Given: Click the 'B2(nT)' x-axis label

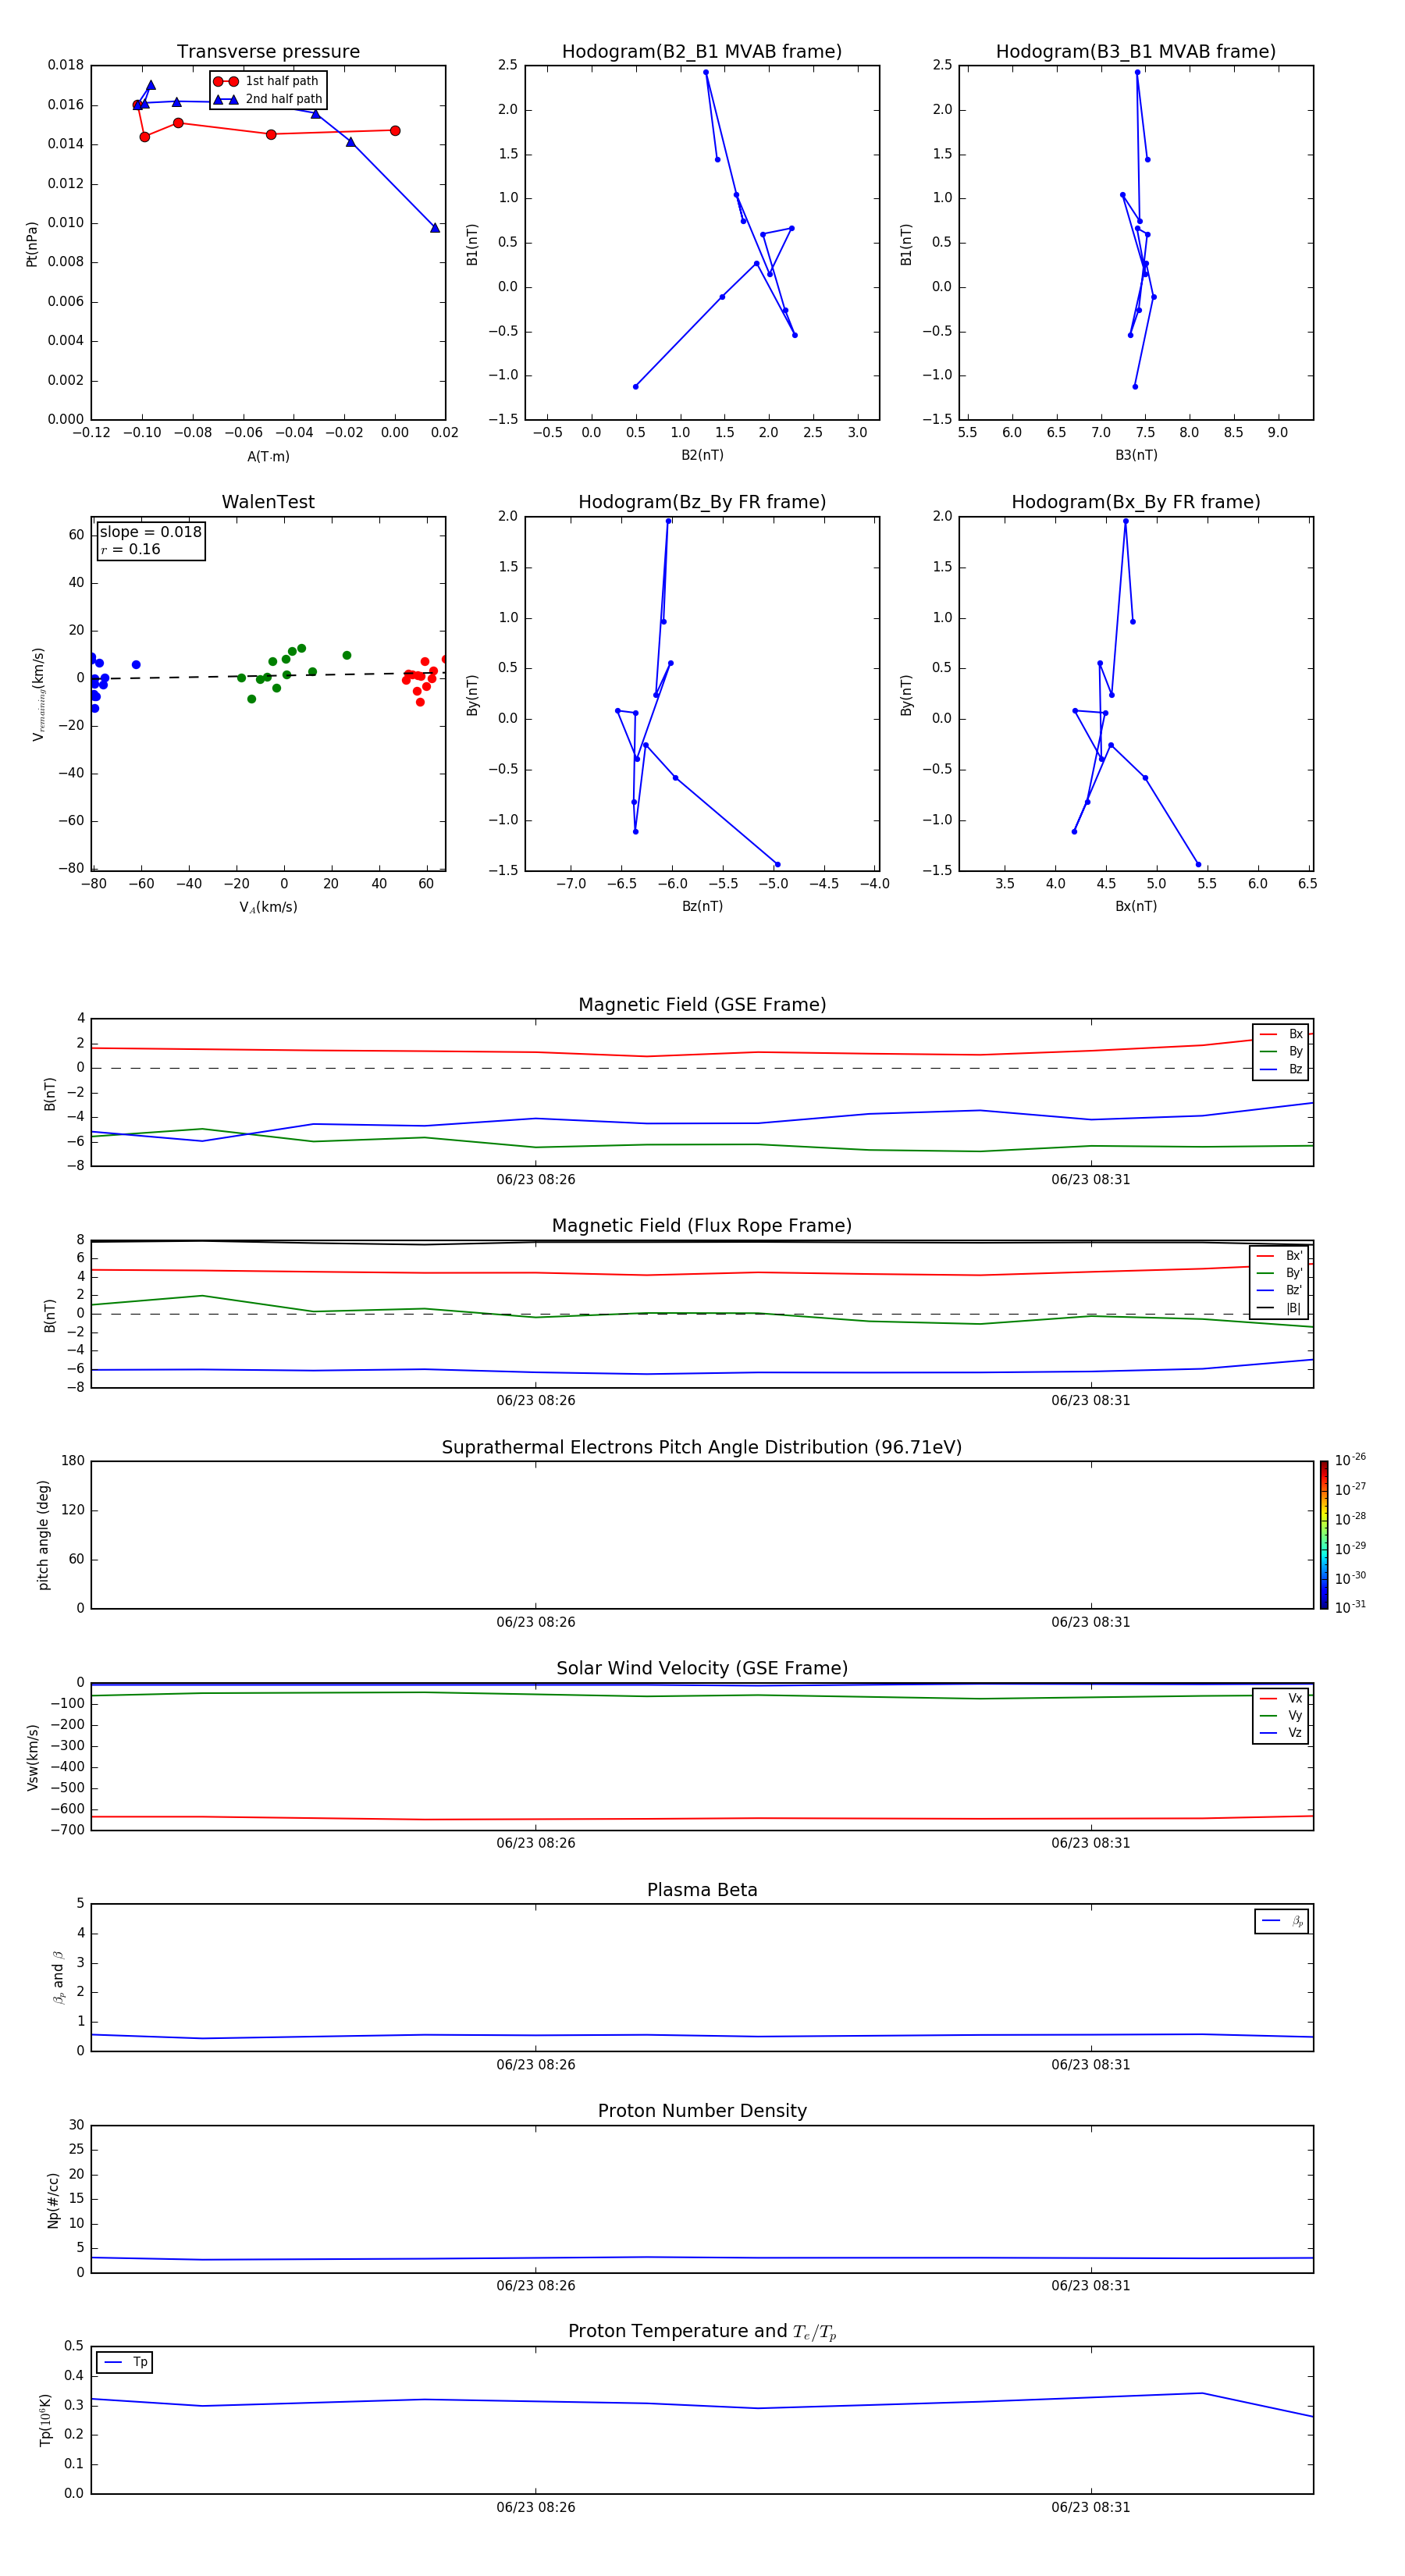Looking at the screenshot, I should (x=702, y=455).
